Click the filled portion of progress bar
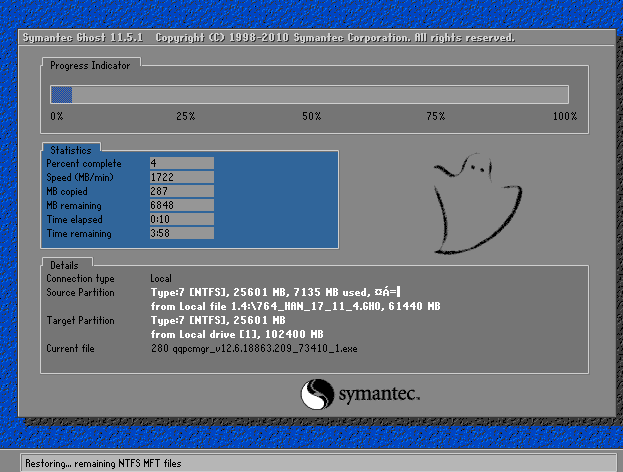Image resolution: width=623 pixels, height=472 pixels. click(62, 95)
